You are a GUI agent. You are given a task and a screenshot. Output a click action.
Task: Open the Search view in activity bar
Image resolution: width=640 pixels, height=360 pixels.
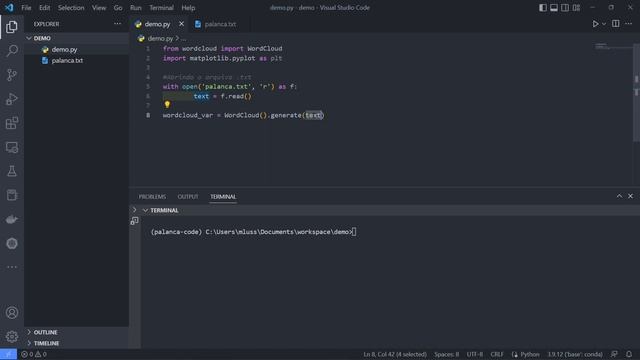(x=12, y=51)
